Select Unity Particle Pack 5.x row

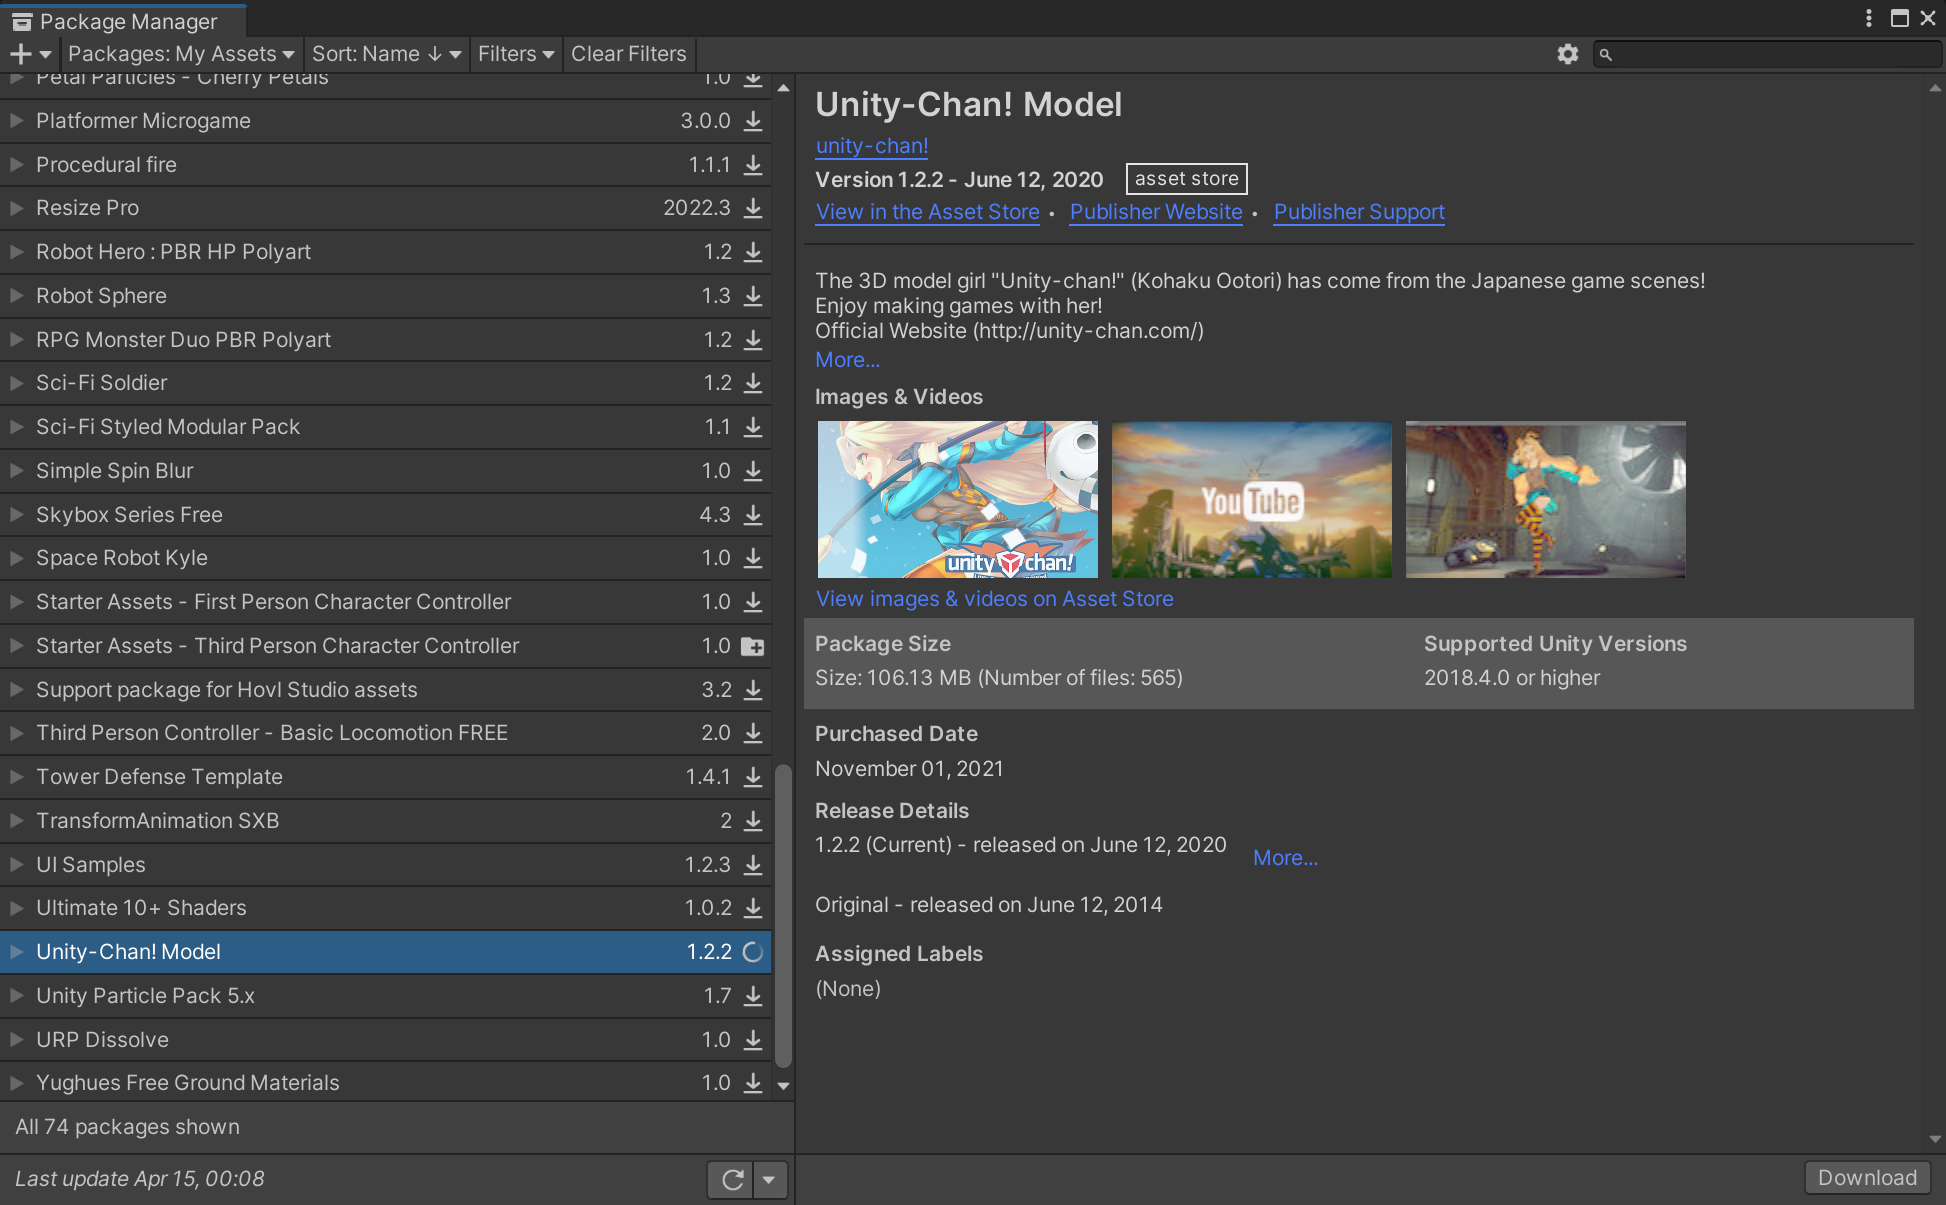click(x=385, y=996)
